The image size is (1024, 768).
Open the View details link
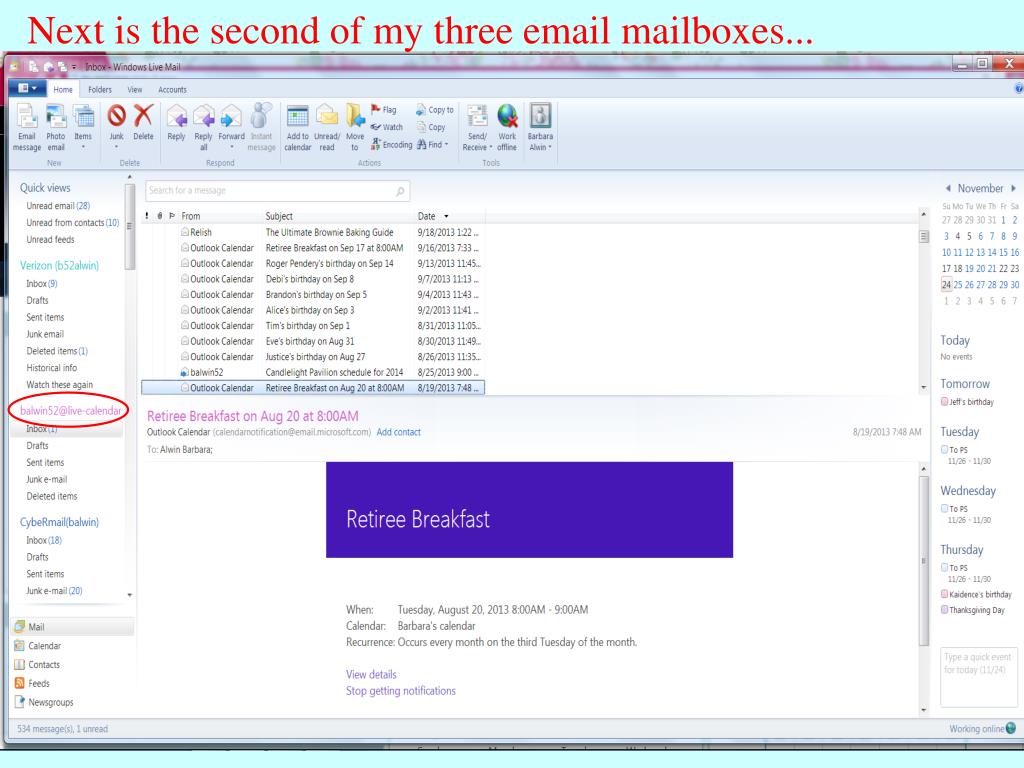point(371,675)
